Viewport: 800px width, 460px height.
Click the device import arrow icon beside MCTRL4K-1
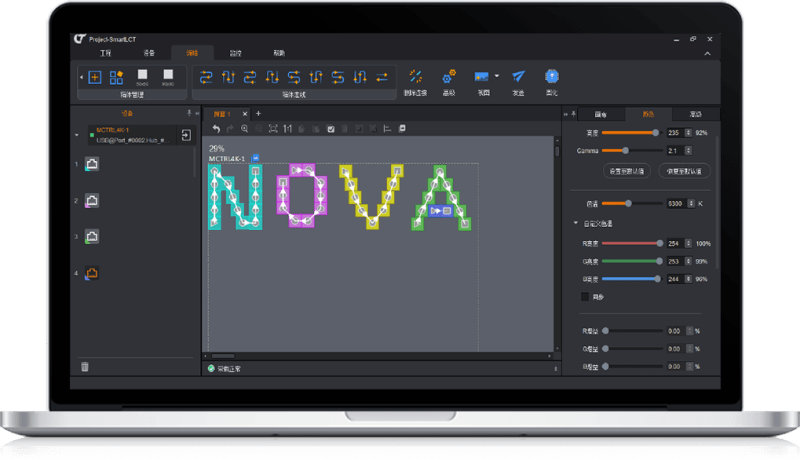186,135
